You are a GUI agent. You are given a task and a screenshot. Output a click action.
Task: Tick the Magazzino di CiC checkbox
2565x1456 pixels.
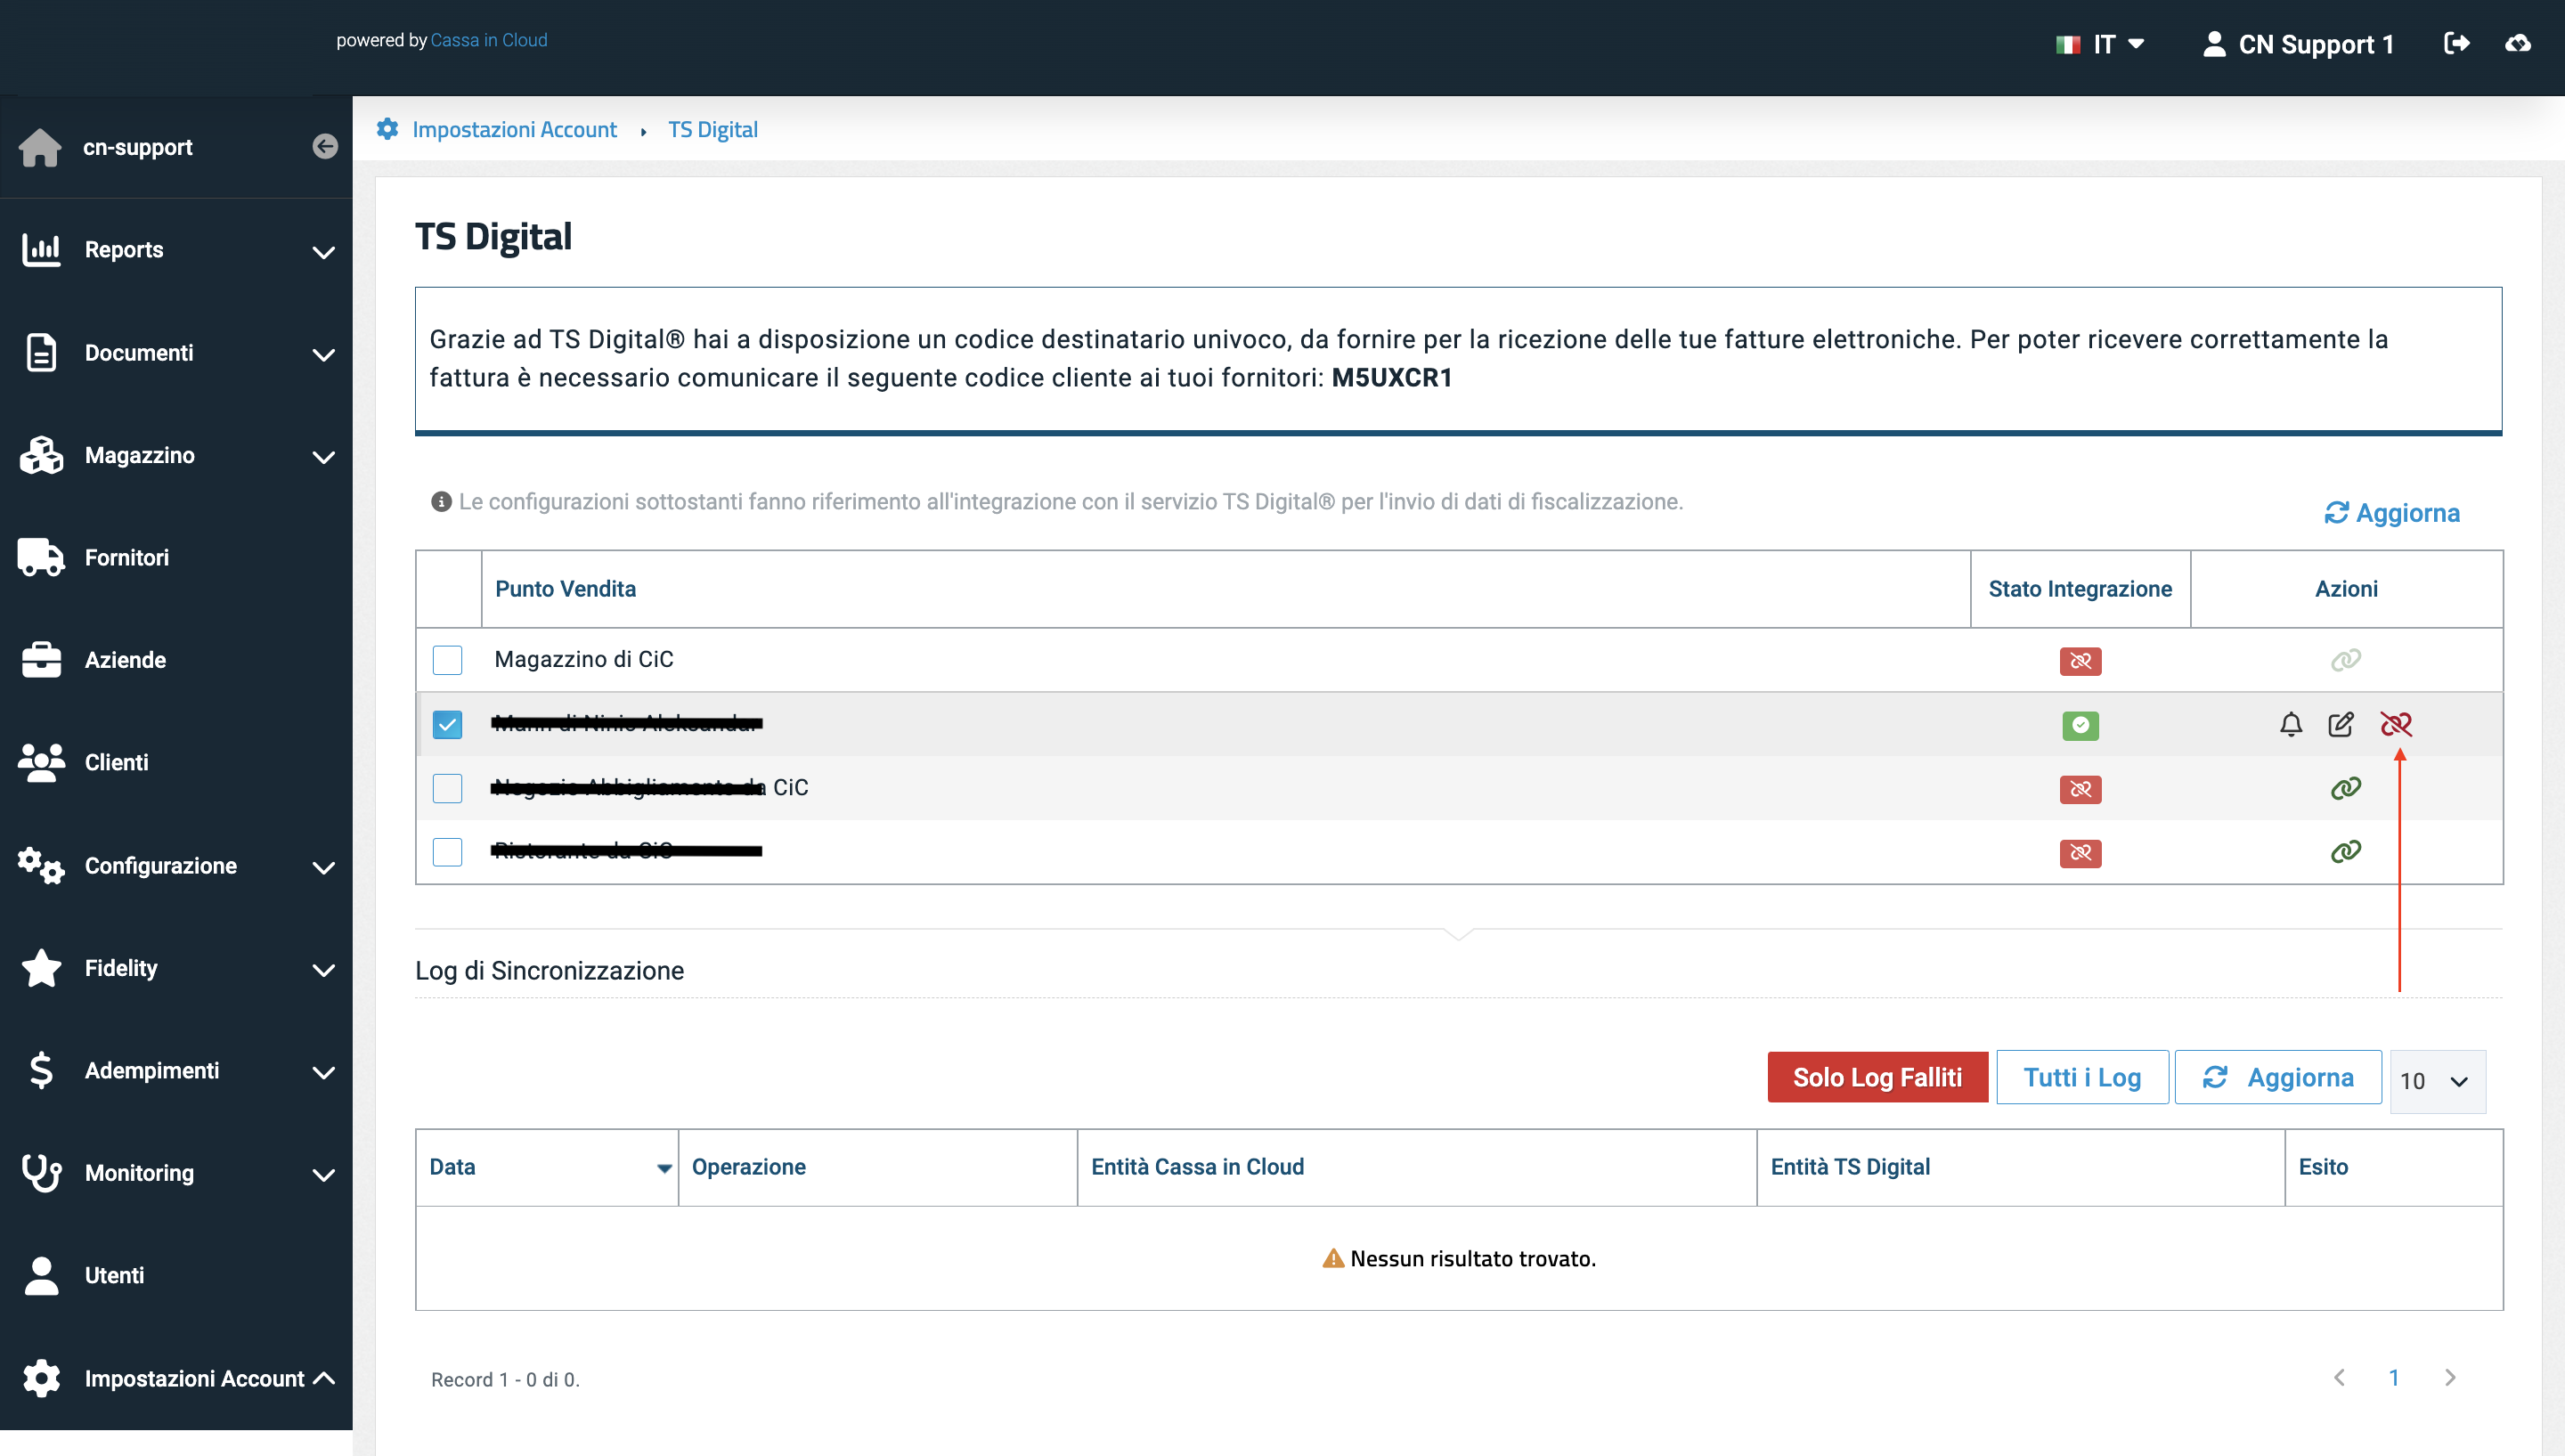point(447,660)
